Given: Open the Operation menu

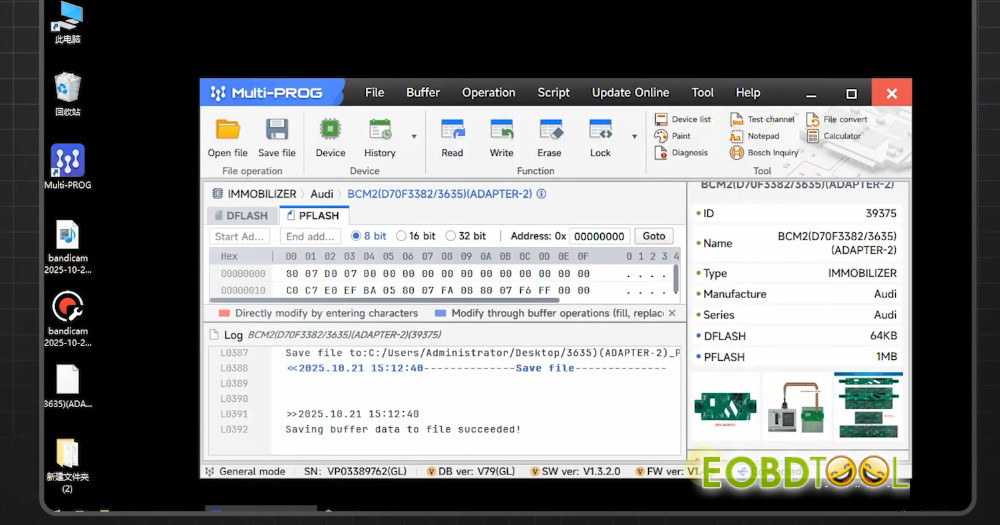Looking at the screenshot, I should 488,92.
